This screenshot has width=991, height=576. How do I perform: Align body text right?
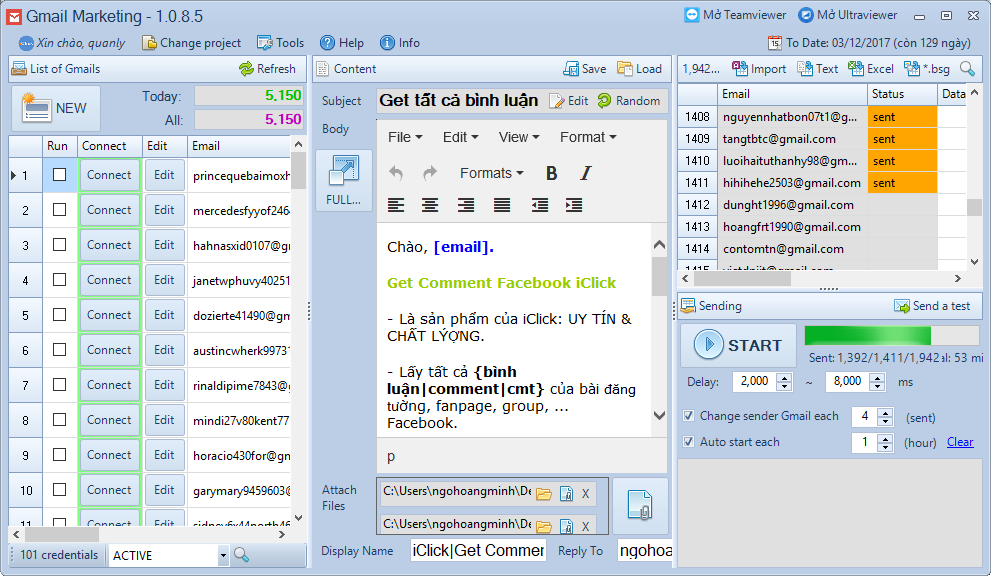pyautogui.click(x=466, y=205)
